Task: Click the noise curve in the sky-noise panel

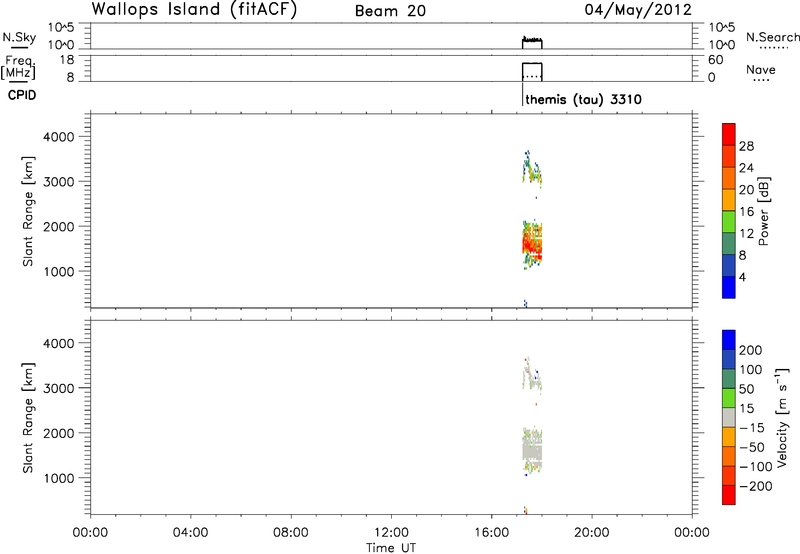Action: tap(532, 40)
